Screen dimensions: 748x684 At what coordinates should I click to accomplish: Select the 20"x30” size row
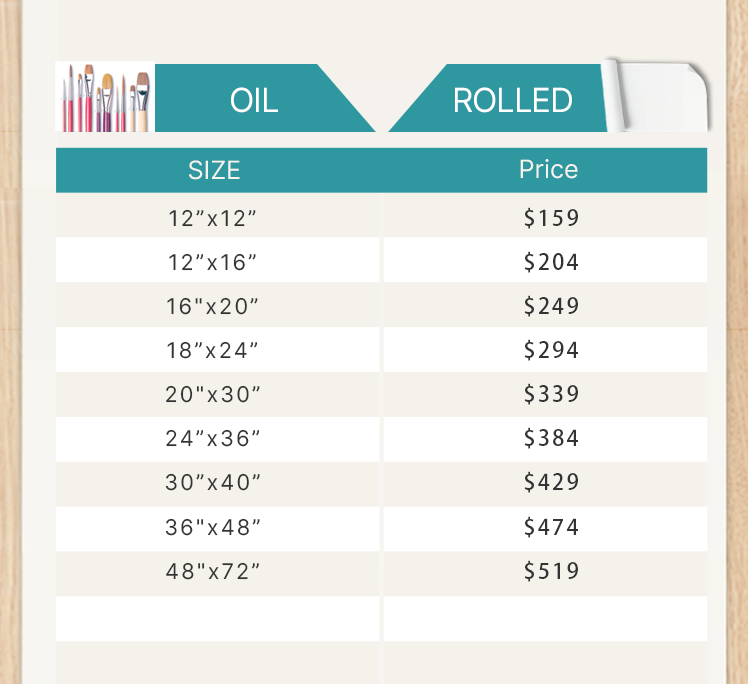(213, 394)
